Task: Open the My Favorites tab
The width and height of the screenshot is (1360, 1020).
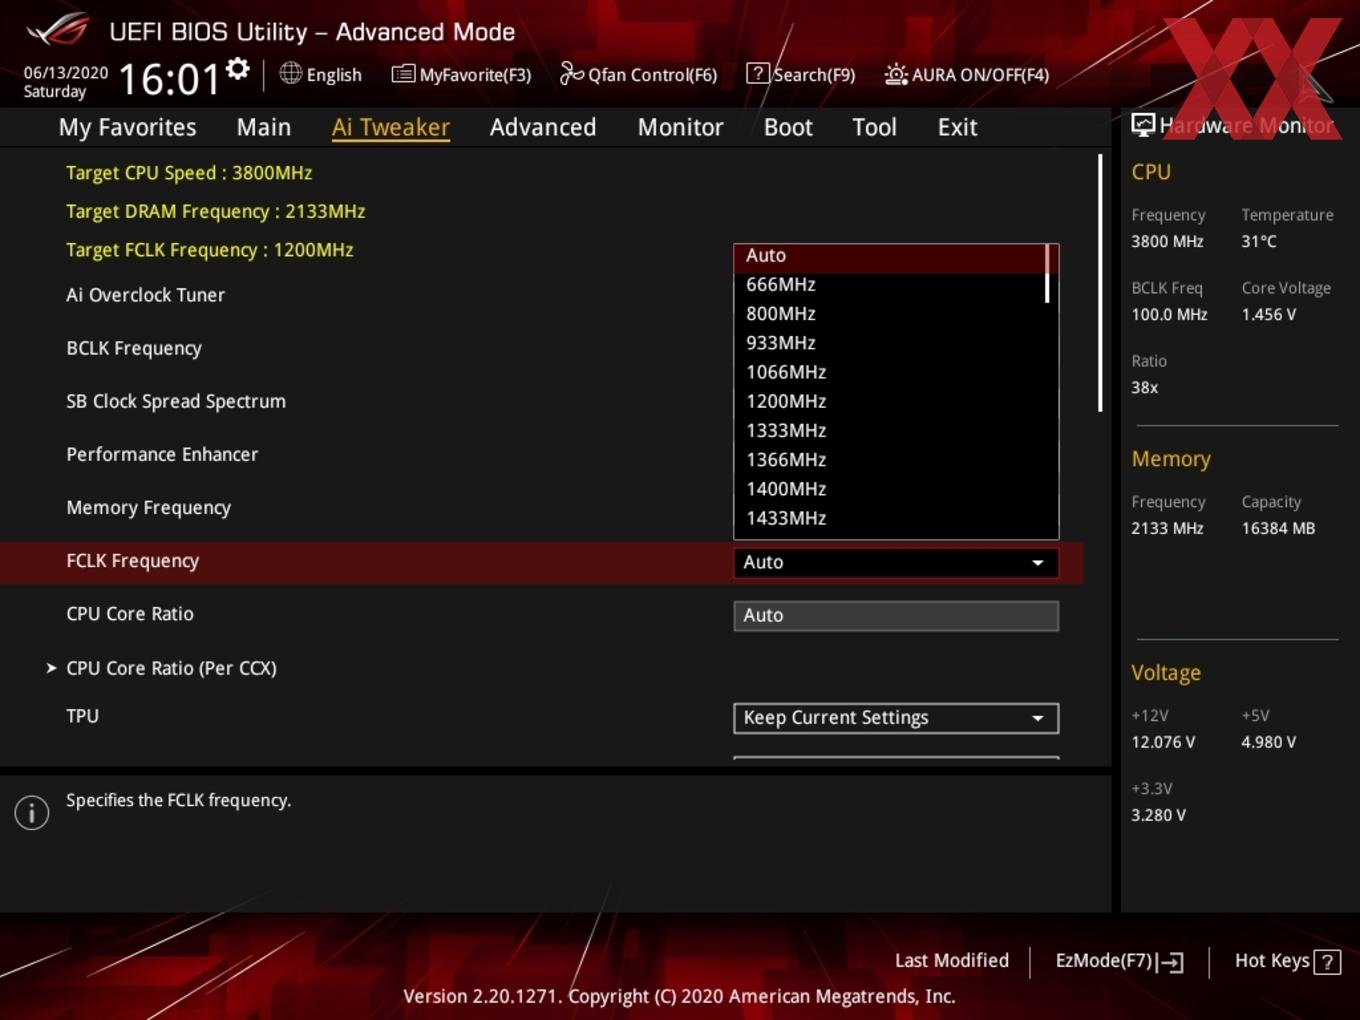Action: pyautogui.click(x=127, y=127)
